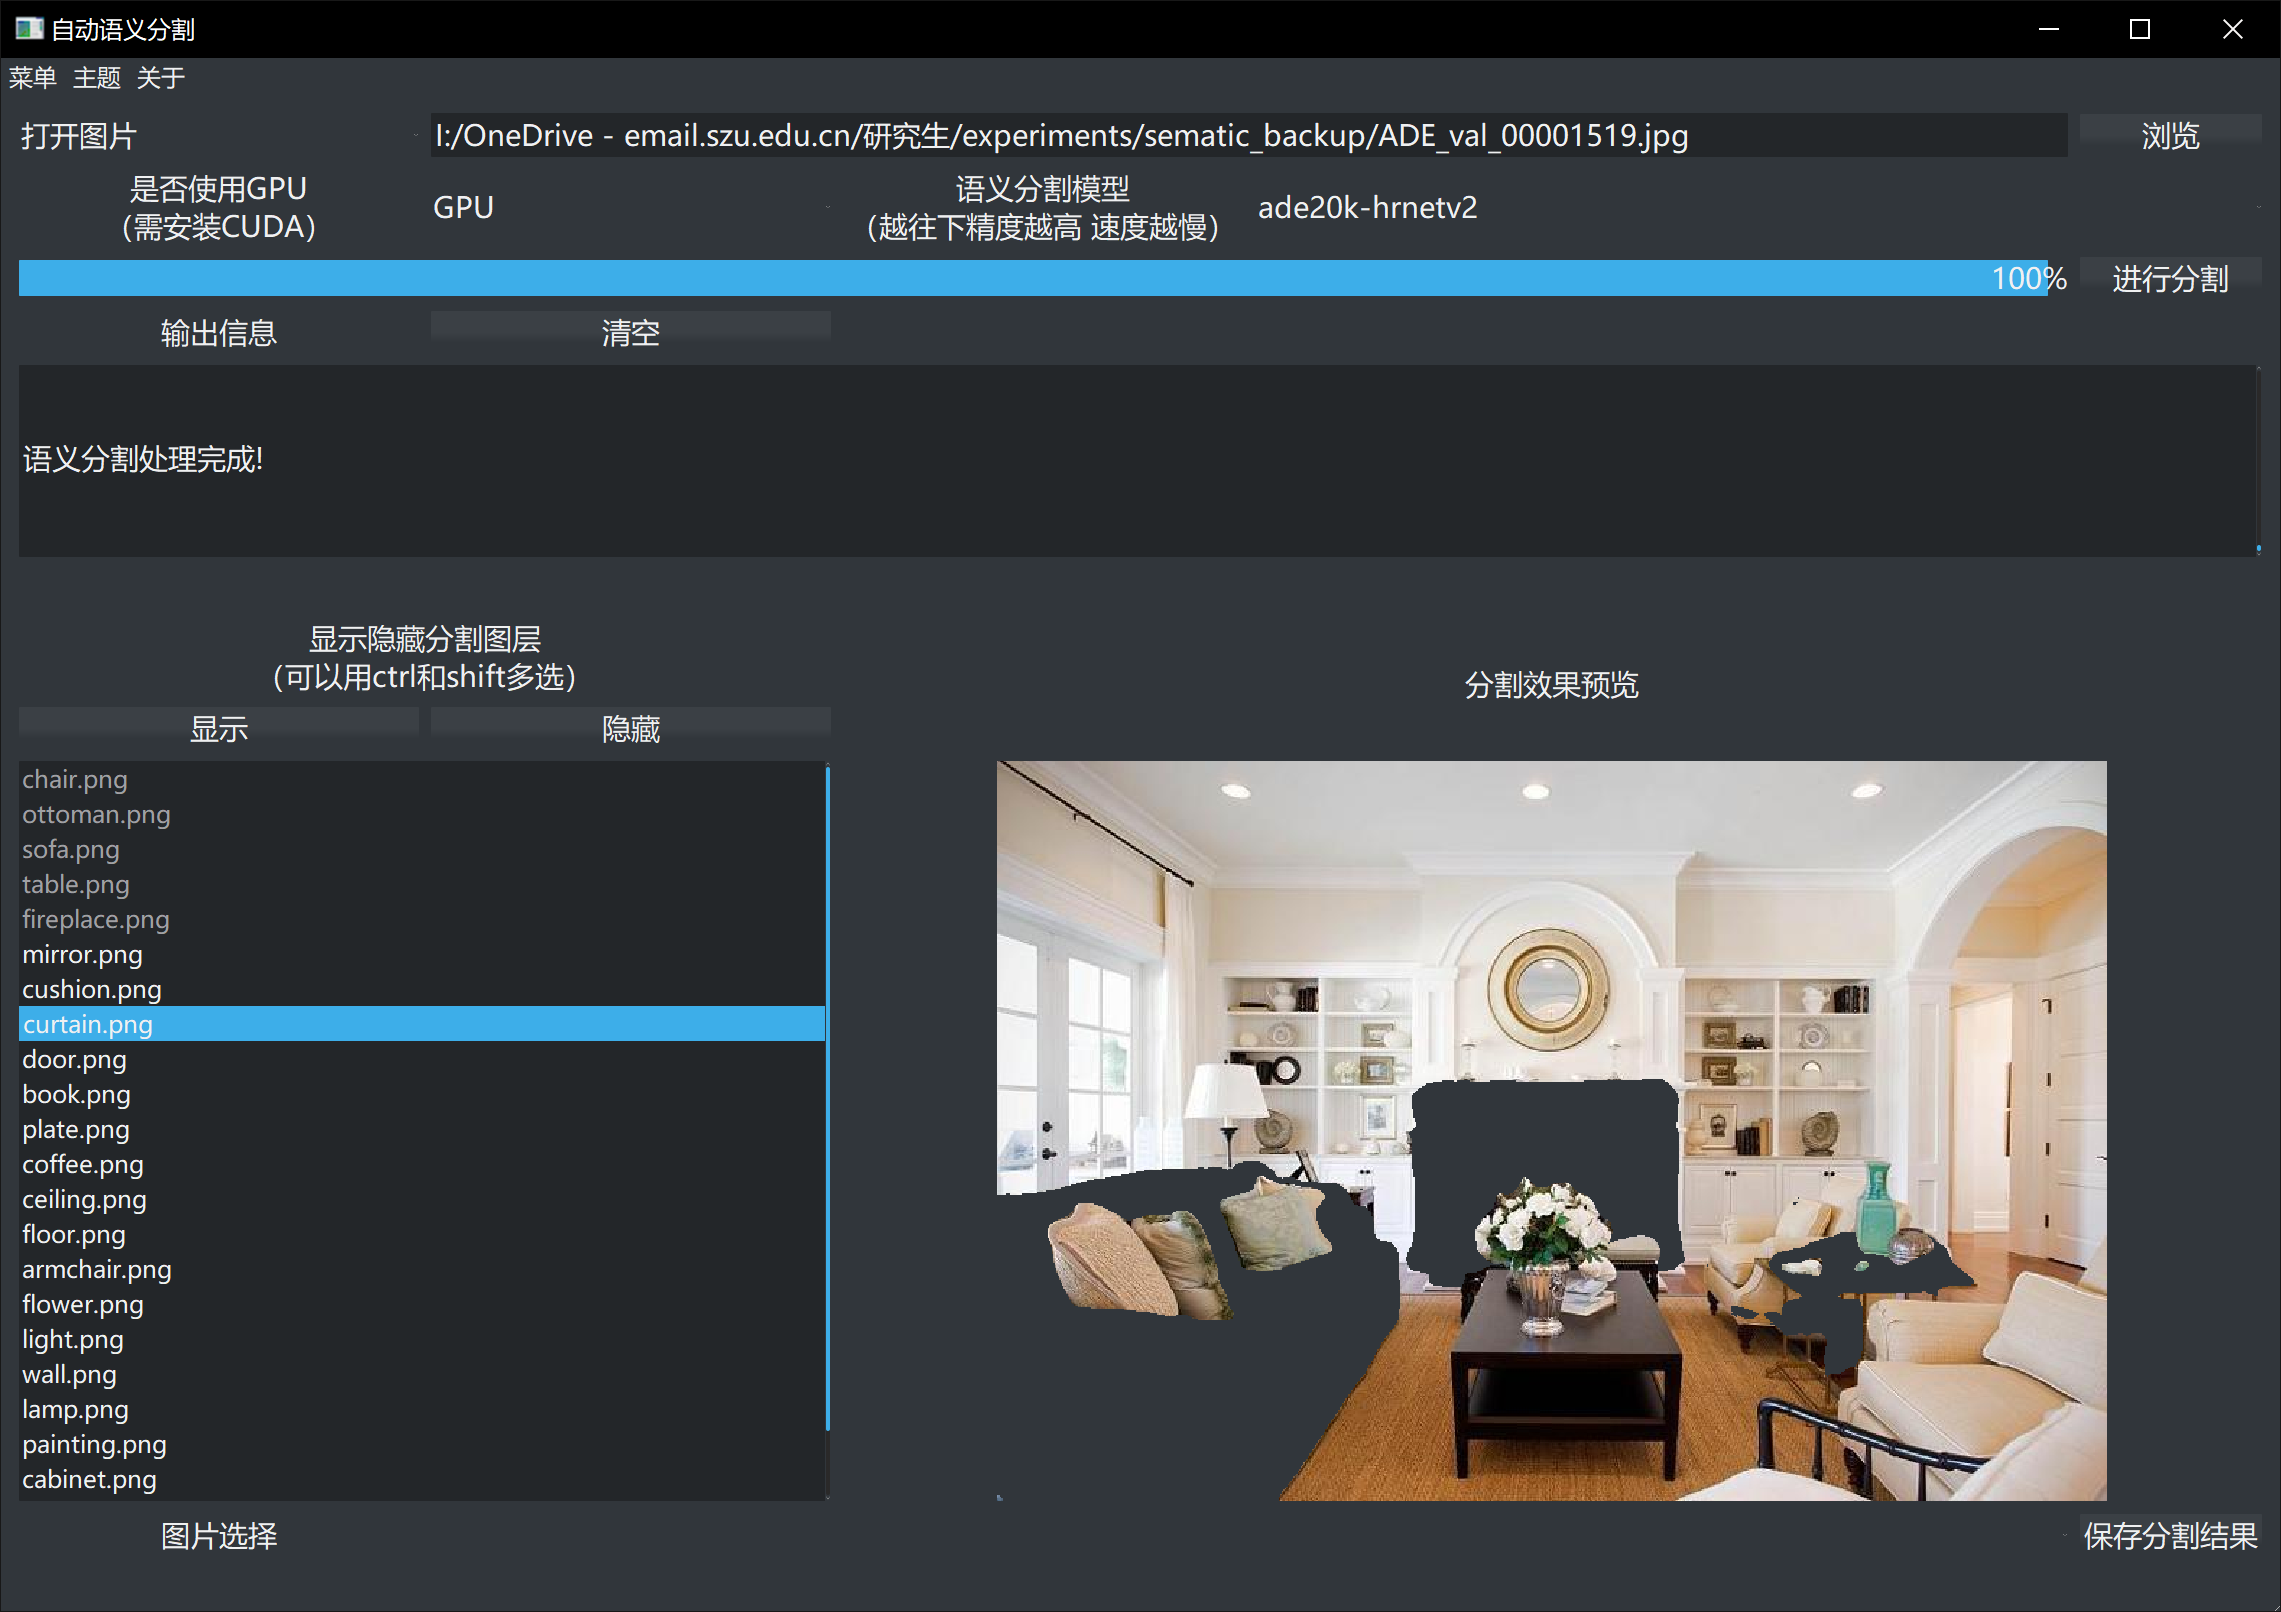The width and height of the screenshot is (2281, 1612).
Task: Expand the GPU device dropdown
Action: (630, 207)
